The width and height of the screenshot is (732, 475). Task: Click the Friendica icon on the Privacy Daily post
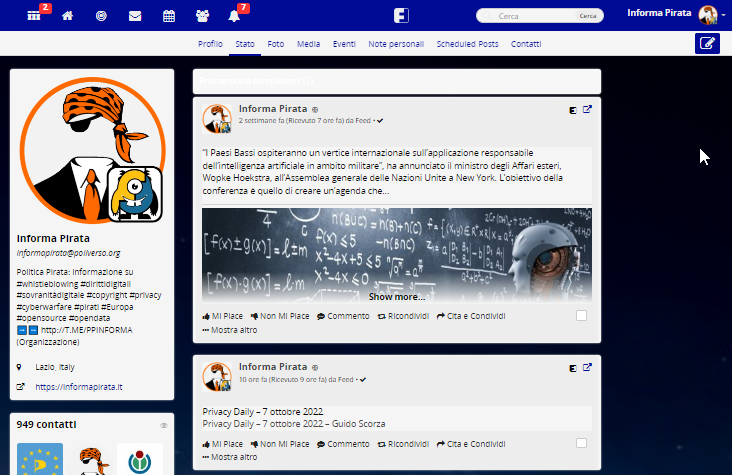point(573,369)
